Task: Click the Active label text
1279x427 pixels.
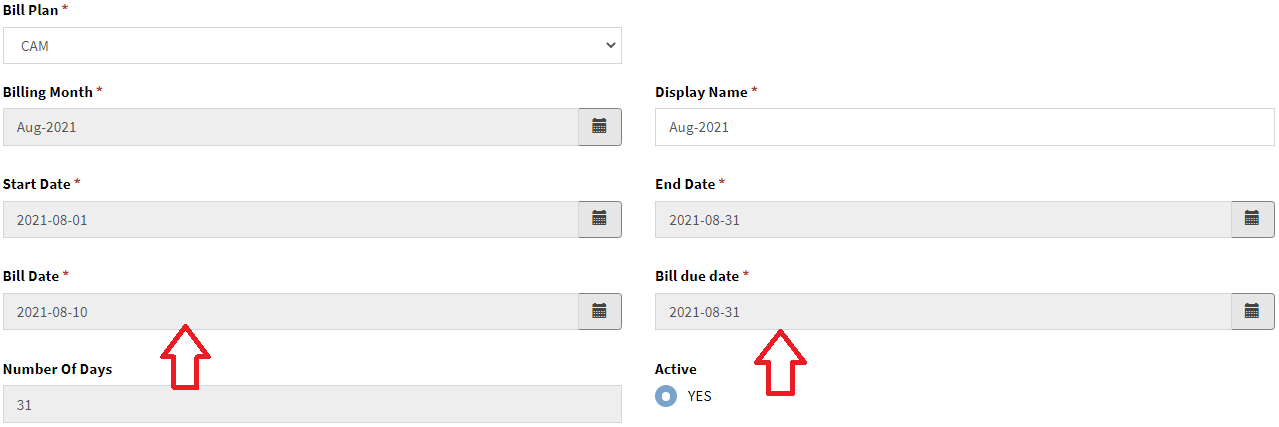Action: [675, 369]
